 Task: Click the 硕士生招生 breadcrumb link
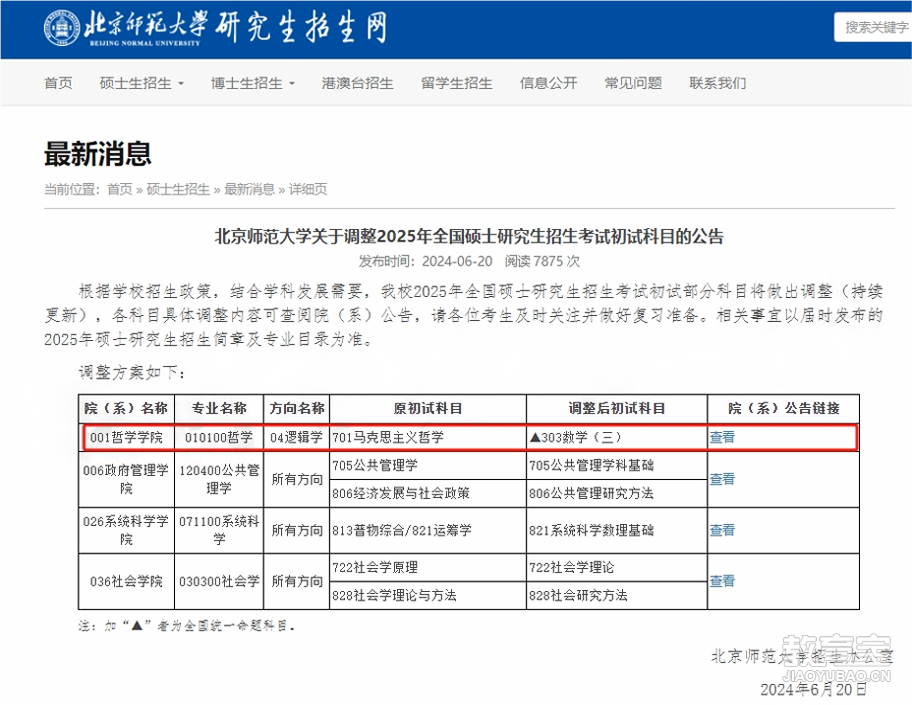click(x=178, y=189)
